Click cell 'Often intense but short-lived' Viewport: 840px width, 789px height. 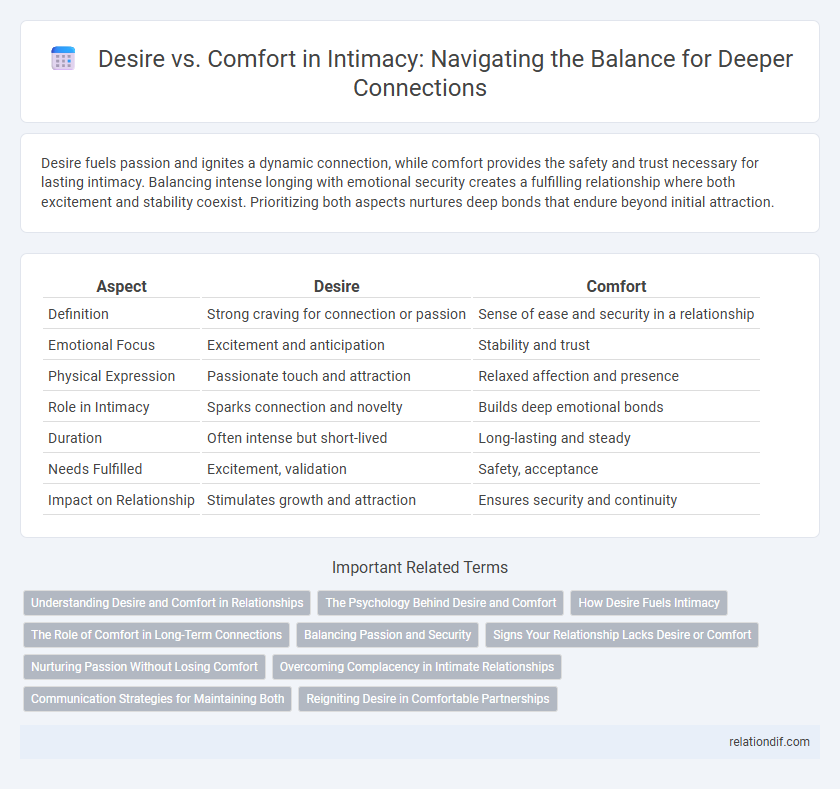297,438
